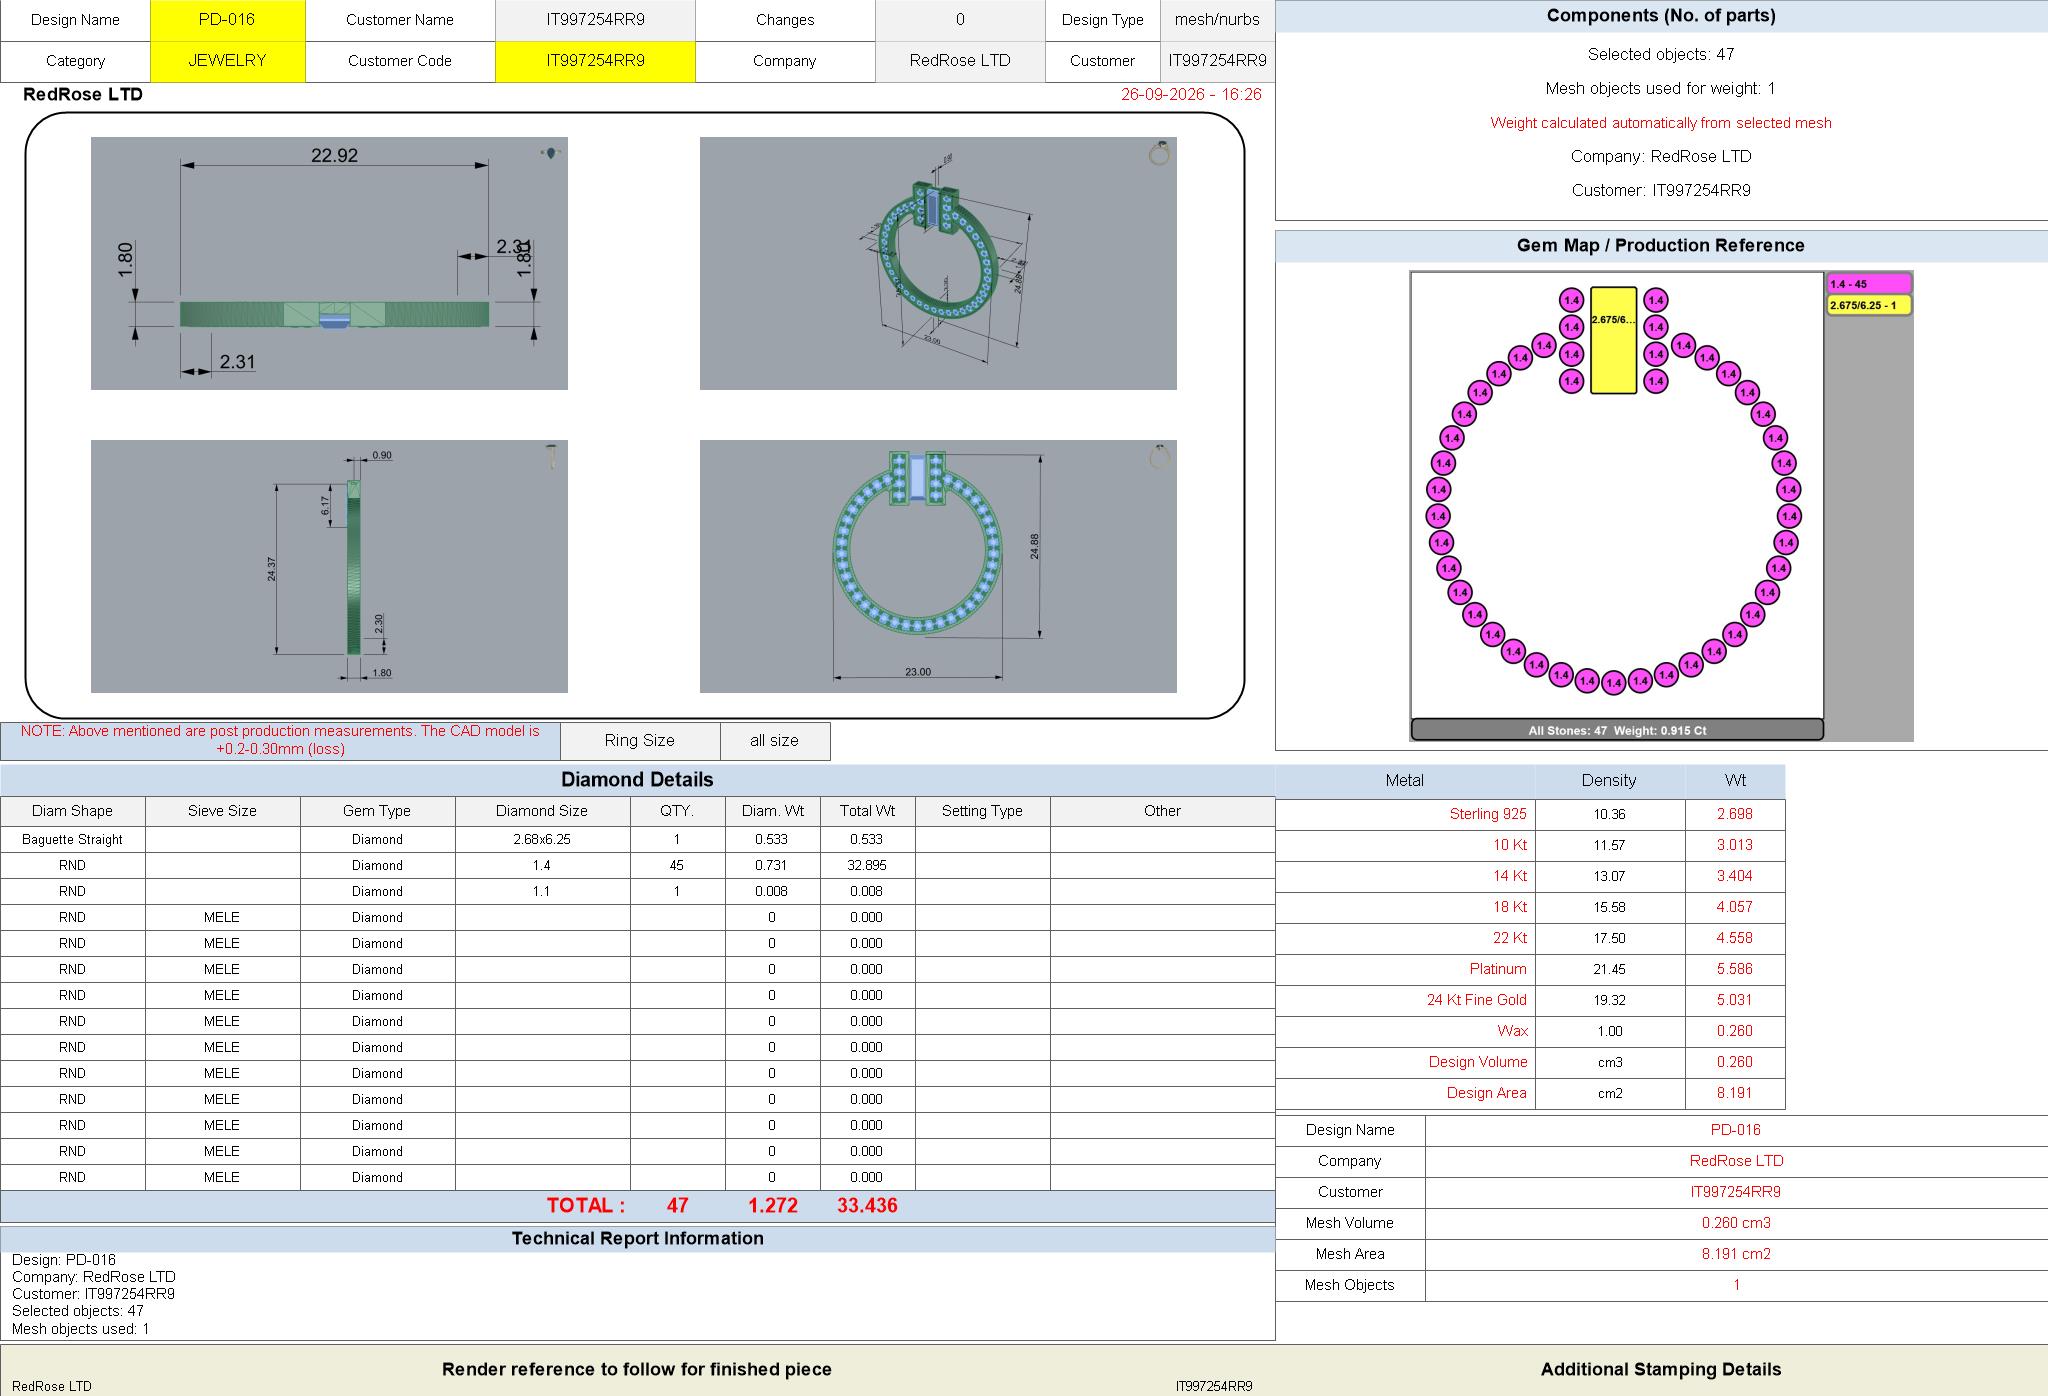Click the Sterling 925 metal row label

point(1488,814)
